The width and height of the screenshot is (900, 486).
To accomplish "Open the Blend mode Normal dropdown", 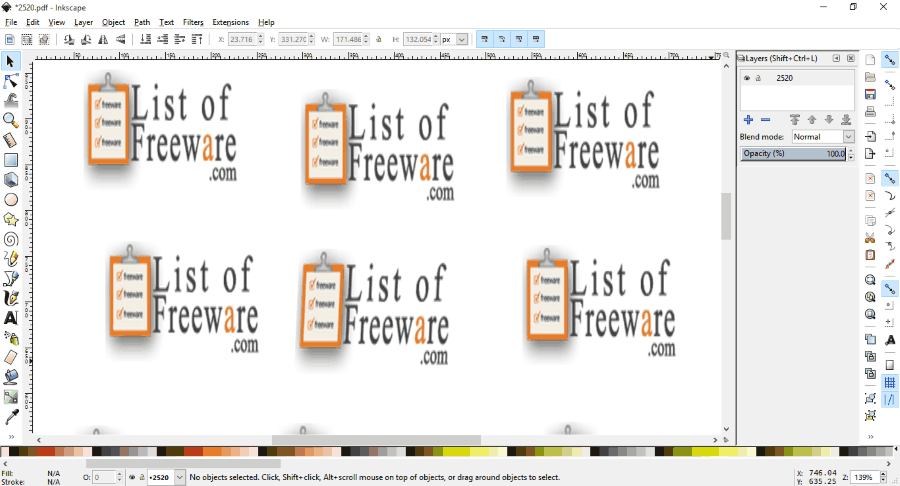I will point(823,137).
